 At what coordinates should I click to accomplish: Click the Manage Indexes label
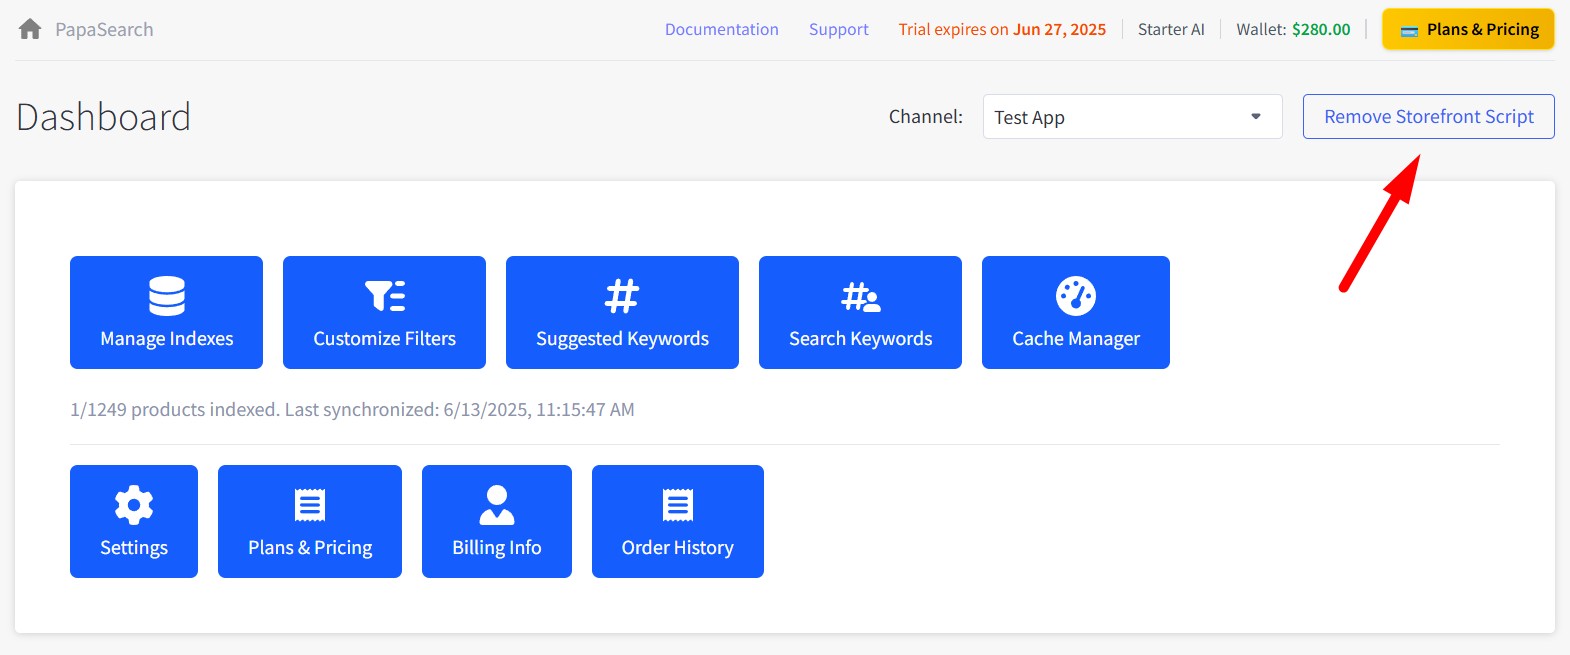(167, 339)
